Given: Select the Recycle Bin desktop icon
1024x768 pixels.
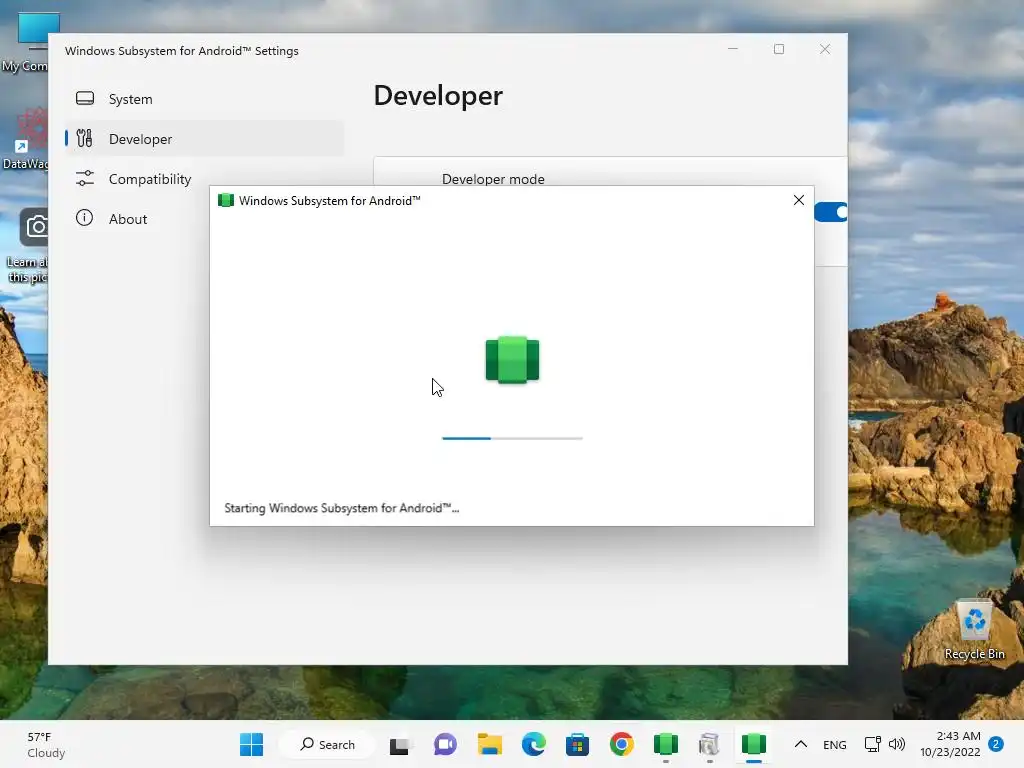Looking at the screenshot, I should 974,630.
